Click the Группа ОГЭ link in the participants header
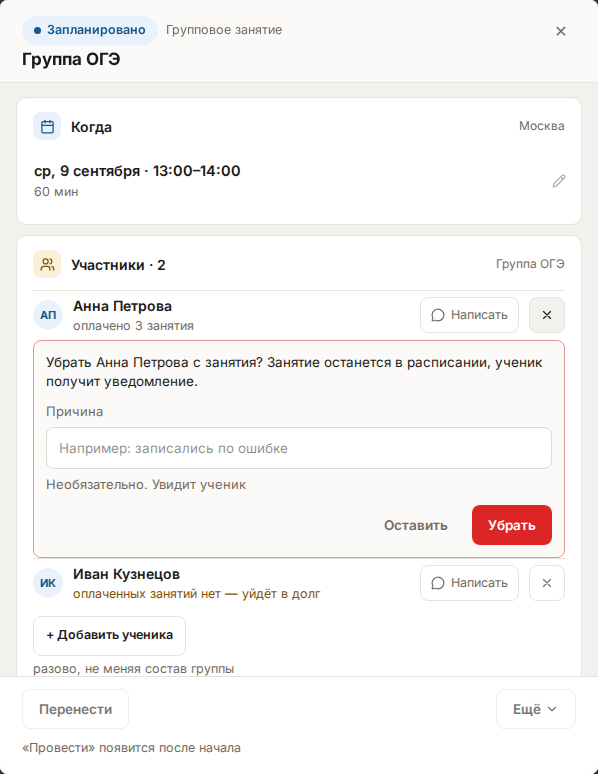598x774 pixels. (x=530, y=264)
